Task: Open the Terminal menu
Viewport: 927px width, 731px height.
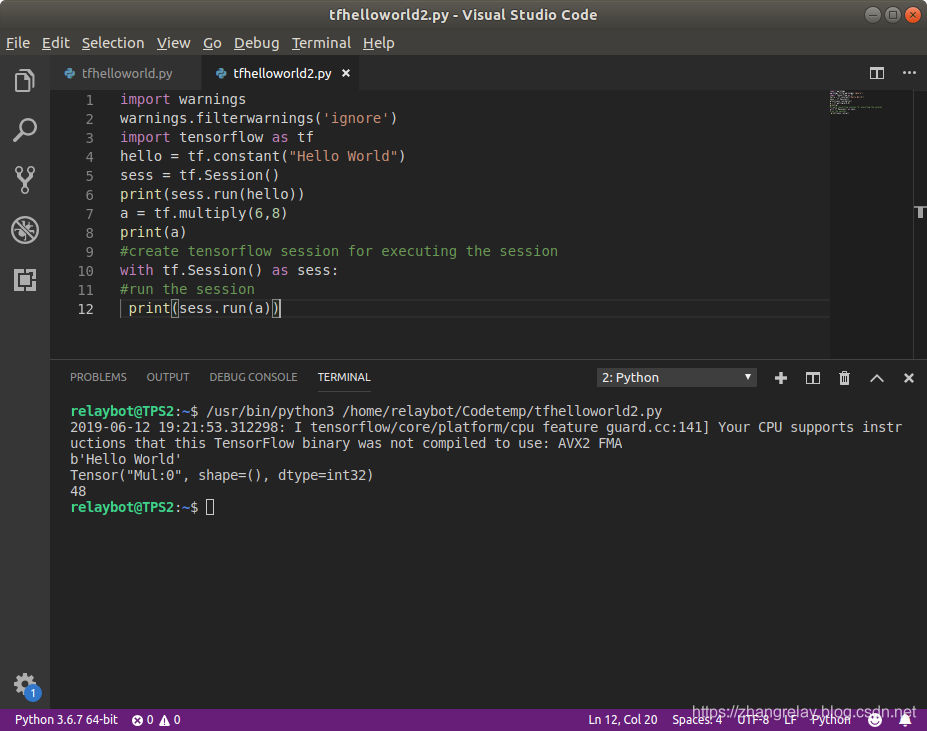Action: click(321, 43)
